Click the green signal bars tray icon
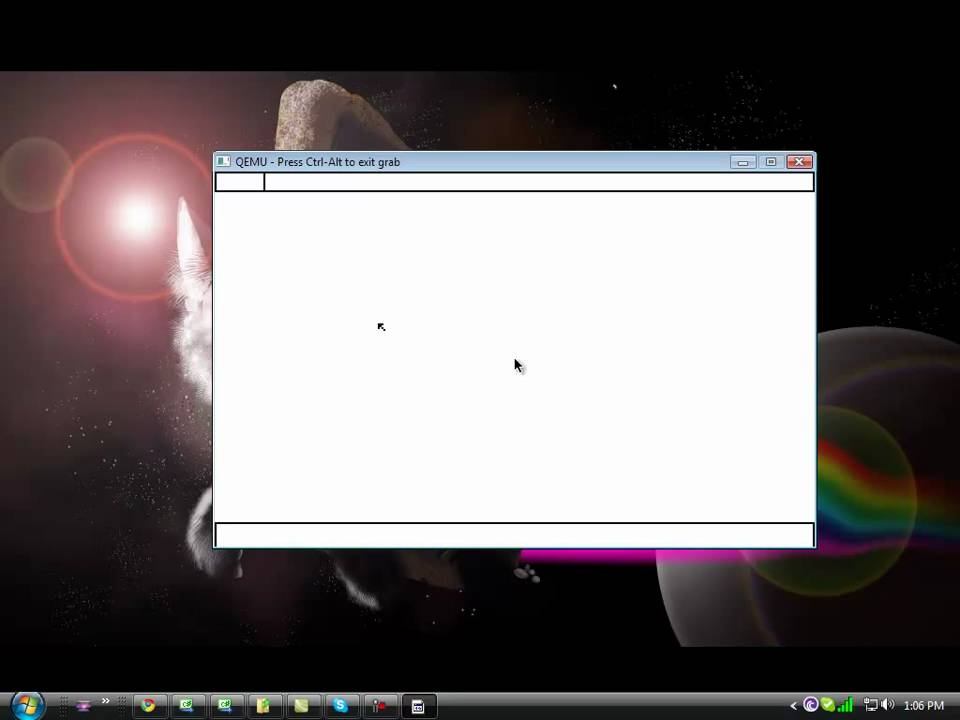This screenshot has height=720, width=960. [x=846, y=705]
